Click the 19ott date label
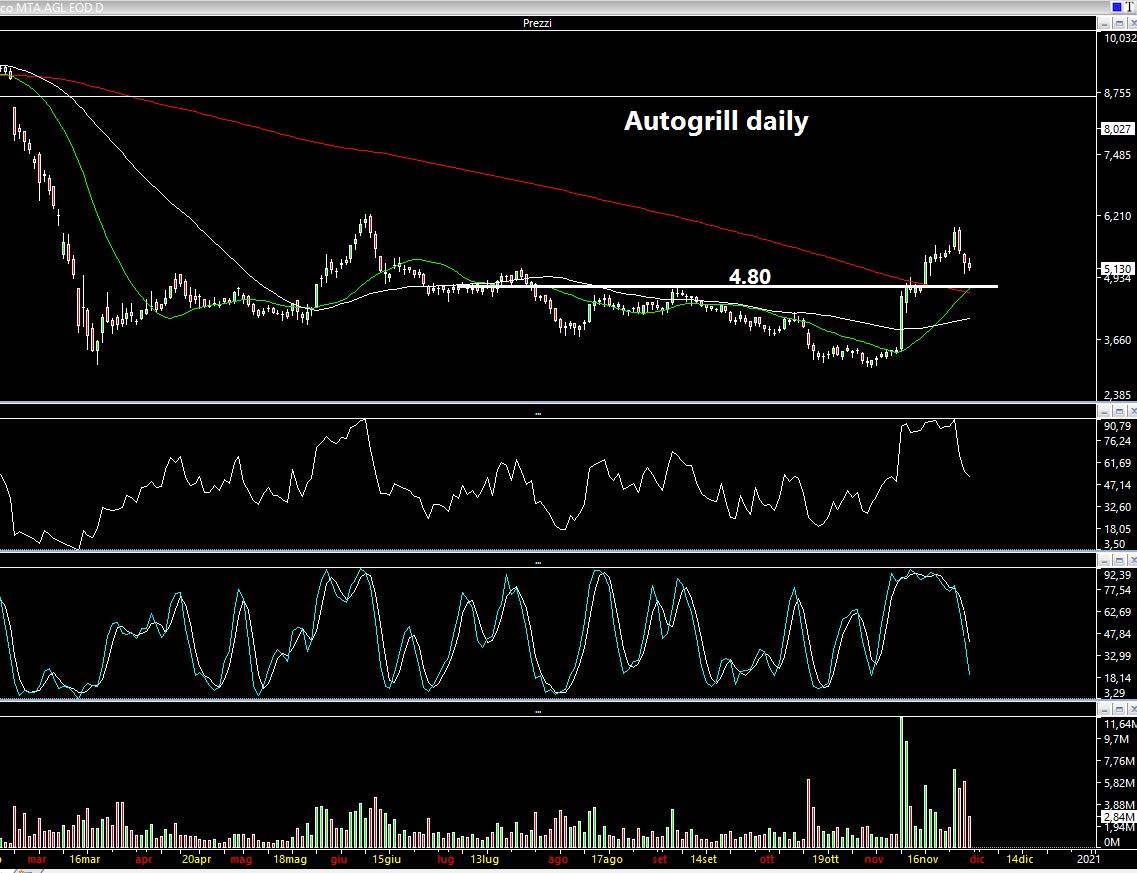Image resolution: width=1137 pixels, height=873 pixels. click(x=825, y=860)
